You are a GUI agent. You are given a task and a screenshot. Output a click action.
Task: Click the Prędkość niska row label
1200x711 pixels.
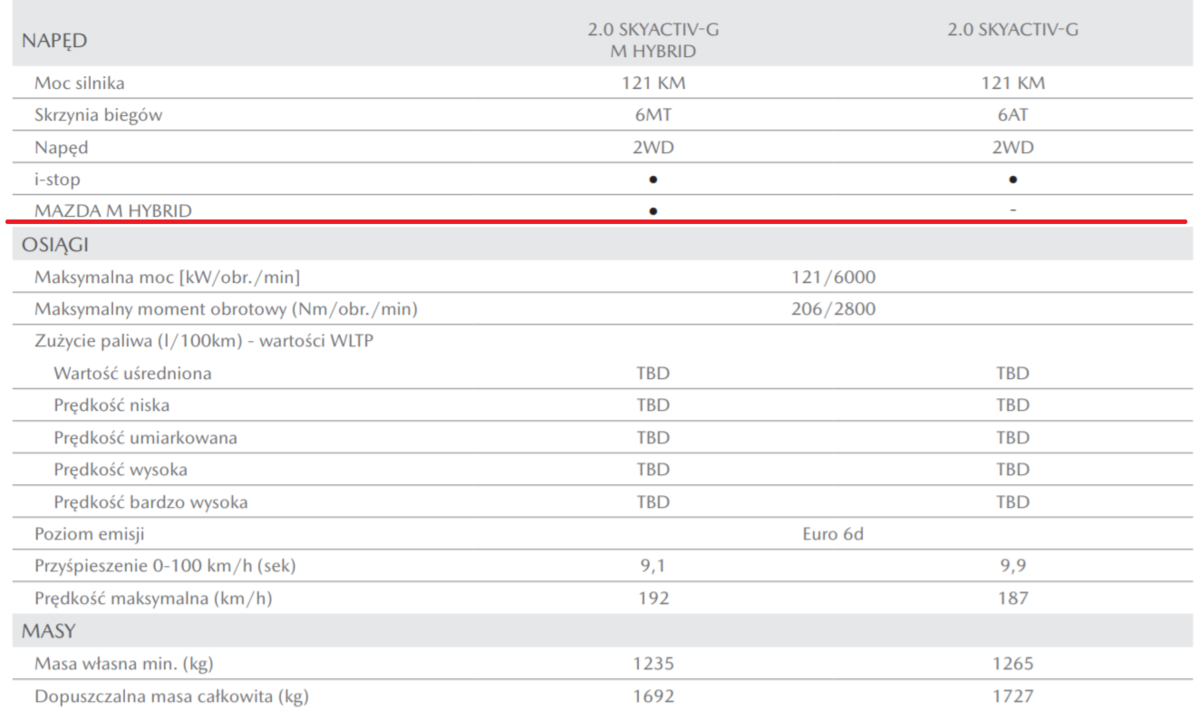(x=111, y=405)
